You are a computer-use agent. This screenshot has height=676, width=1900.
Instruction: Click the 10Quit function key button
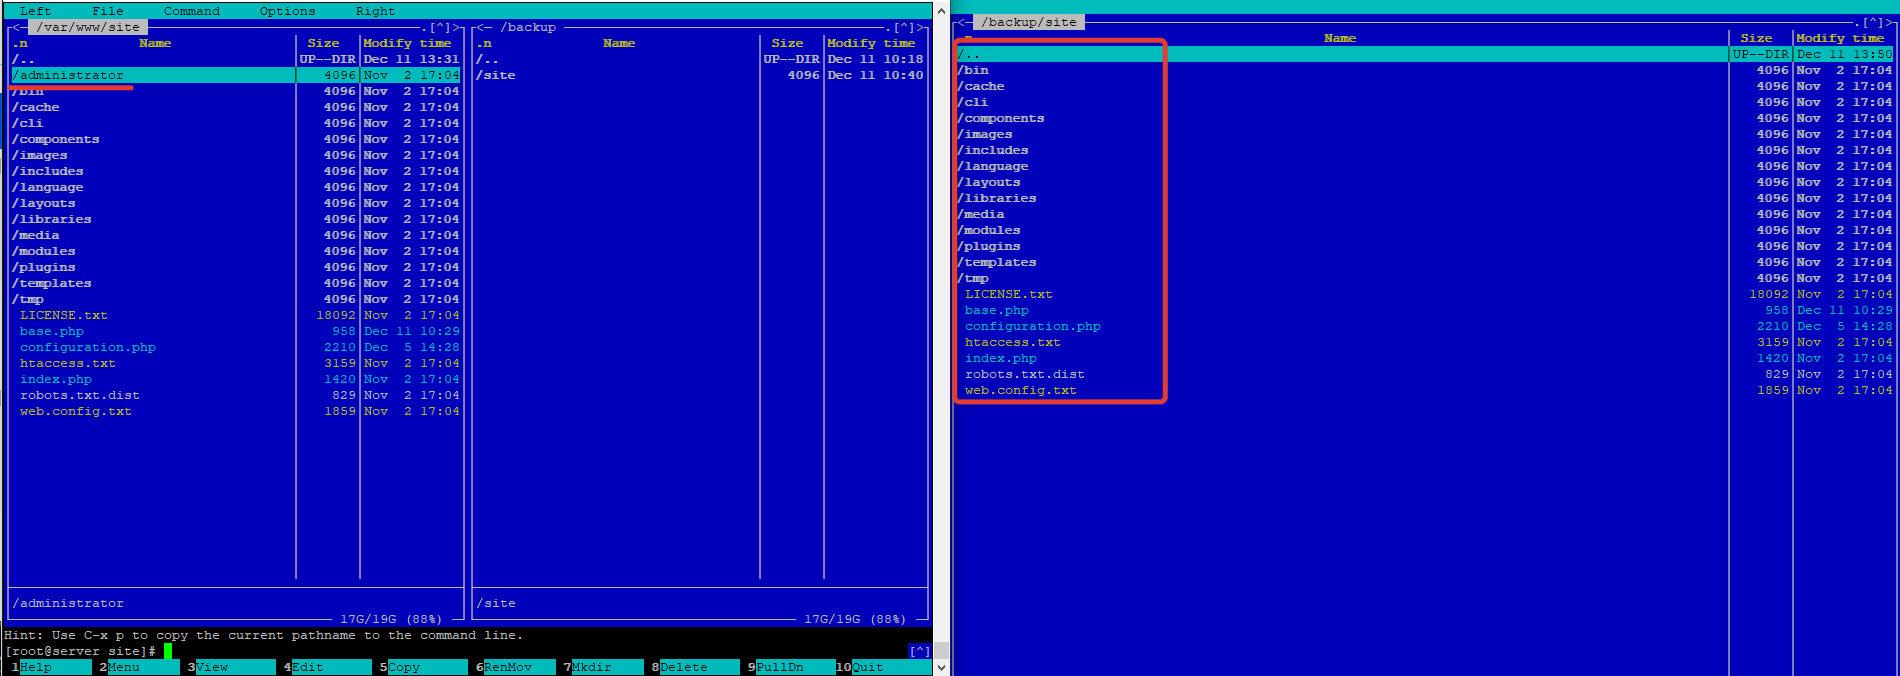click(883, 667)
